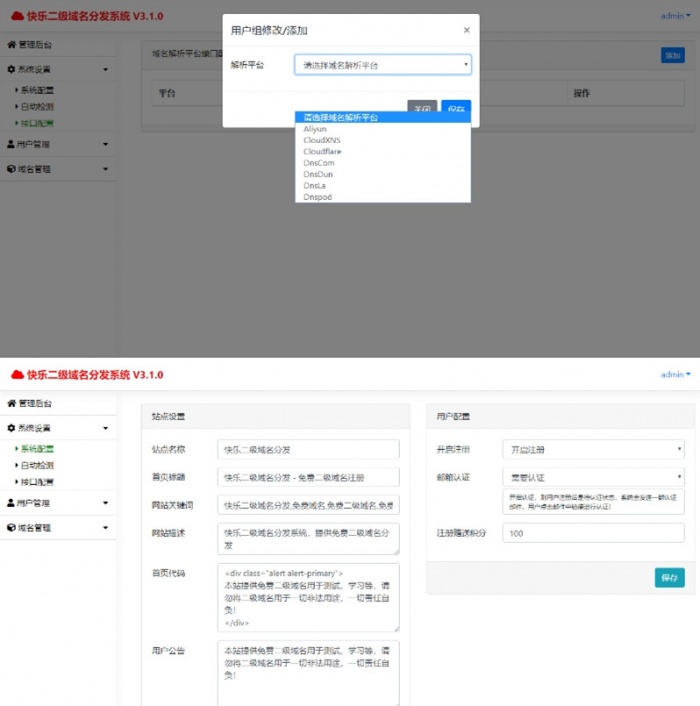Screen dimensions: 700x706
Task: Collapse 系统设置 arrow in top sidebar
Action: tap(105, 69)
